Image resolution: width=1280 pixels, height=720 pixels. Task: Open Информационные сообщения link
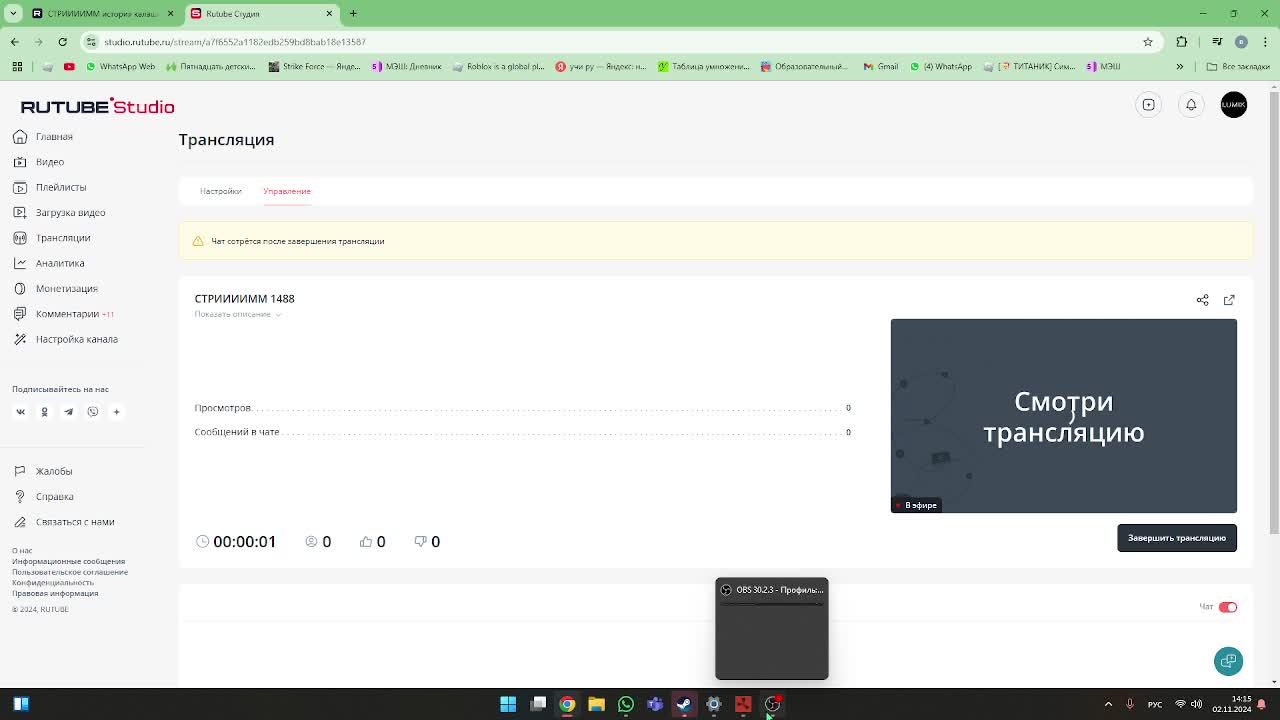[x=69, y=562]
